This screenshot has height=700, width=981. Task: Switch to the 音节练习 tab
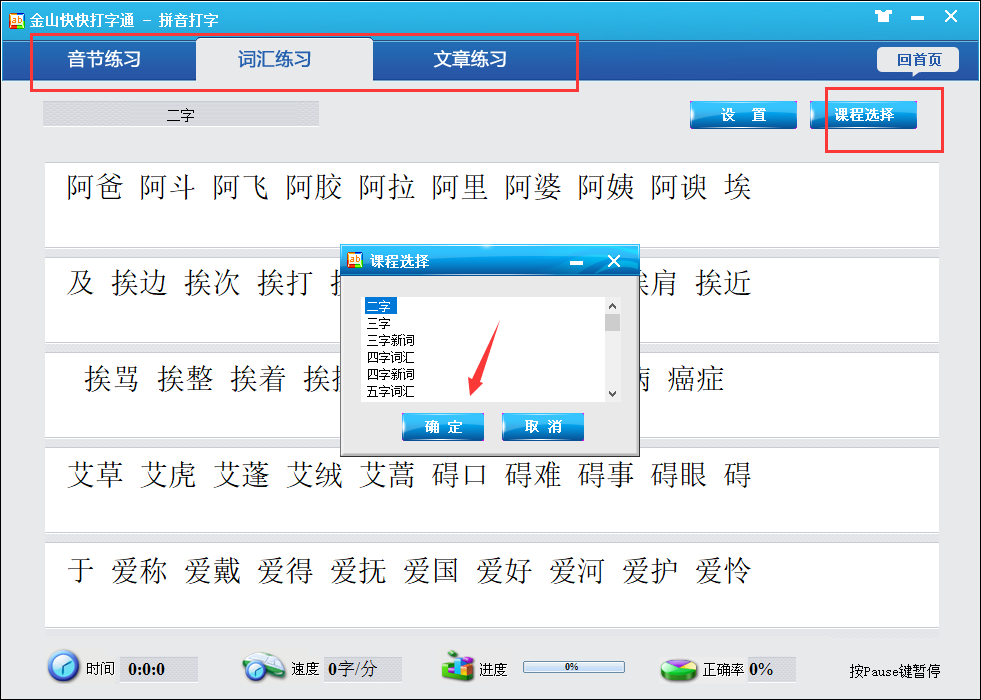point(104,59)
